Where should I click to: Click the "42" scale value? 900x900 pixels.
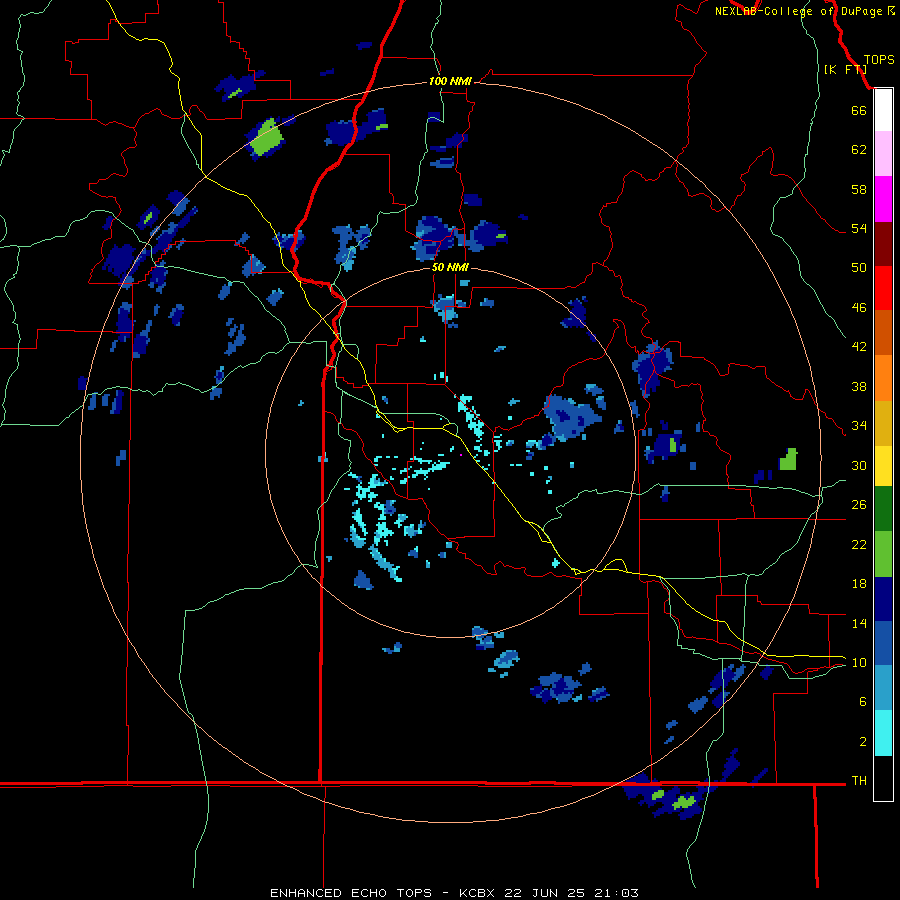[859, 347]
